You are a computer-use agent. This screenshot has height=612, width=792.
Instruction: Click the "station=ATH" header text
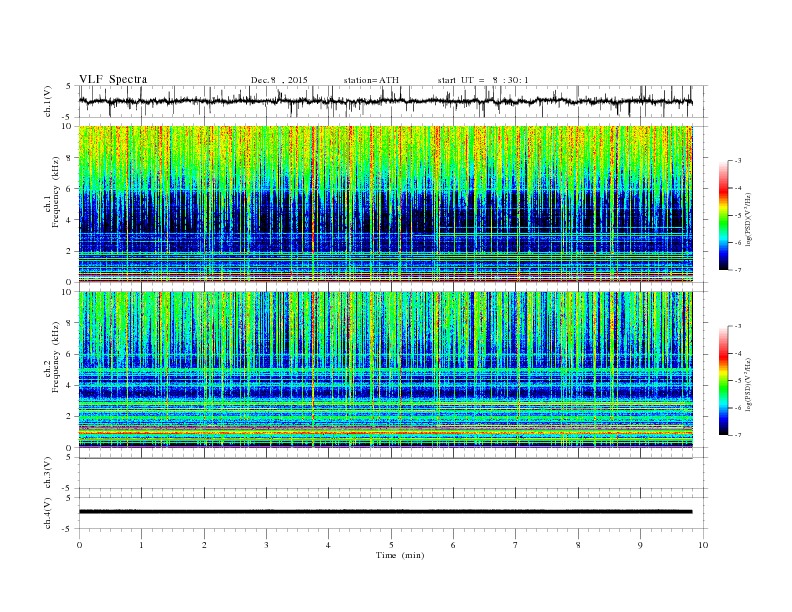coord(371,80)
